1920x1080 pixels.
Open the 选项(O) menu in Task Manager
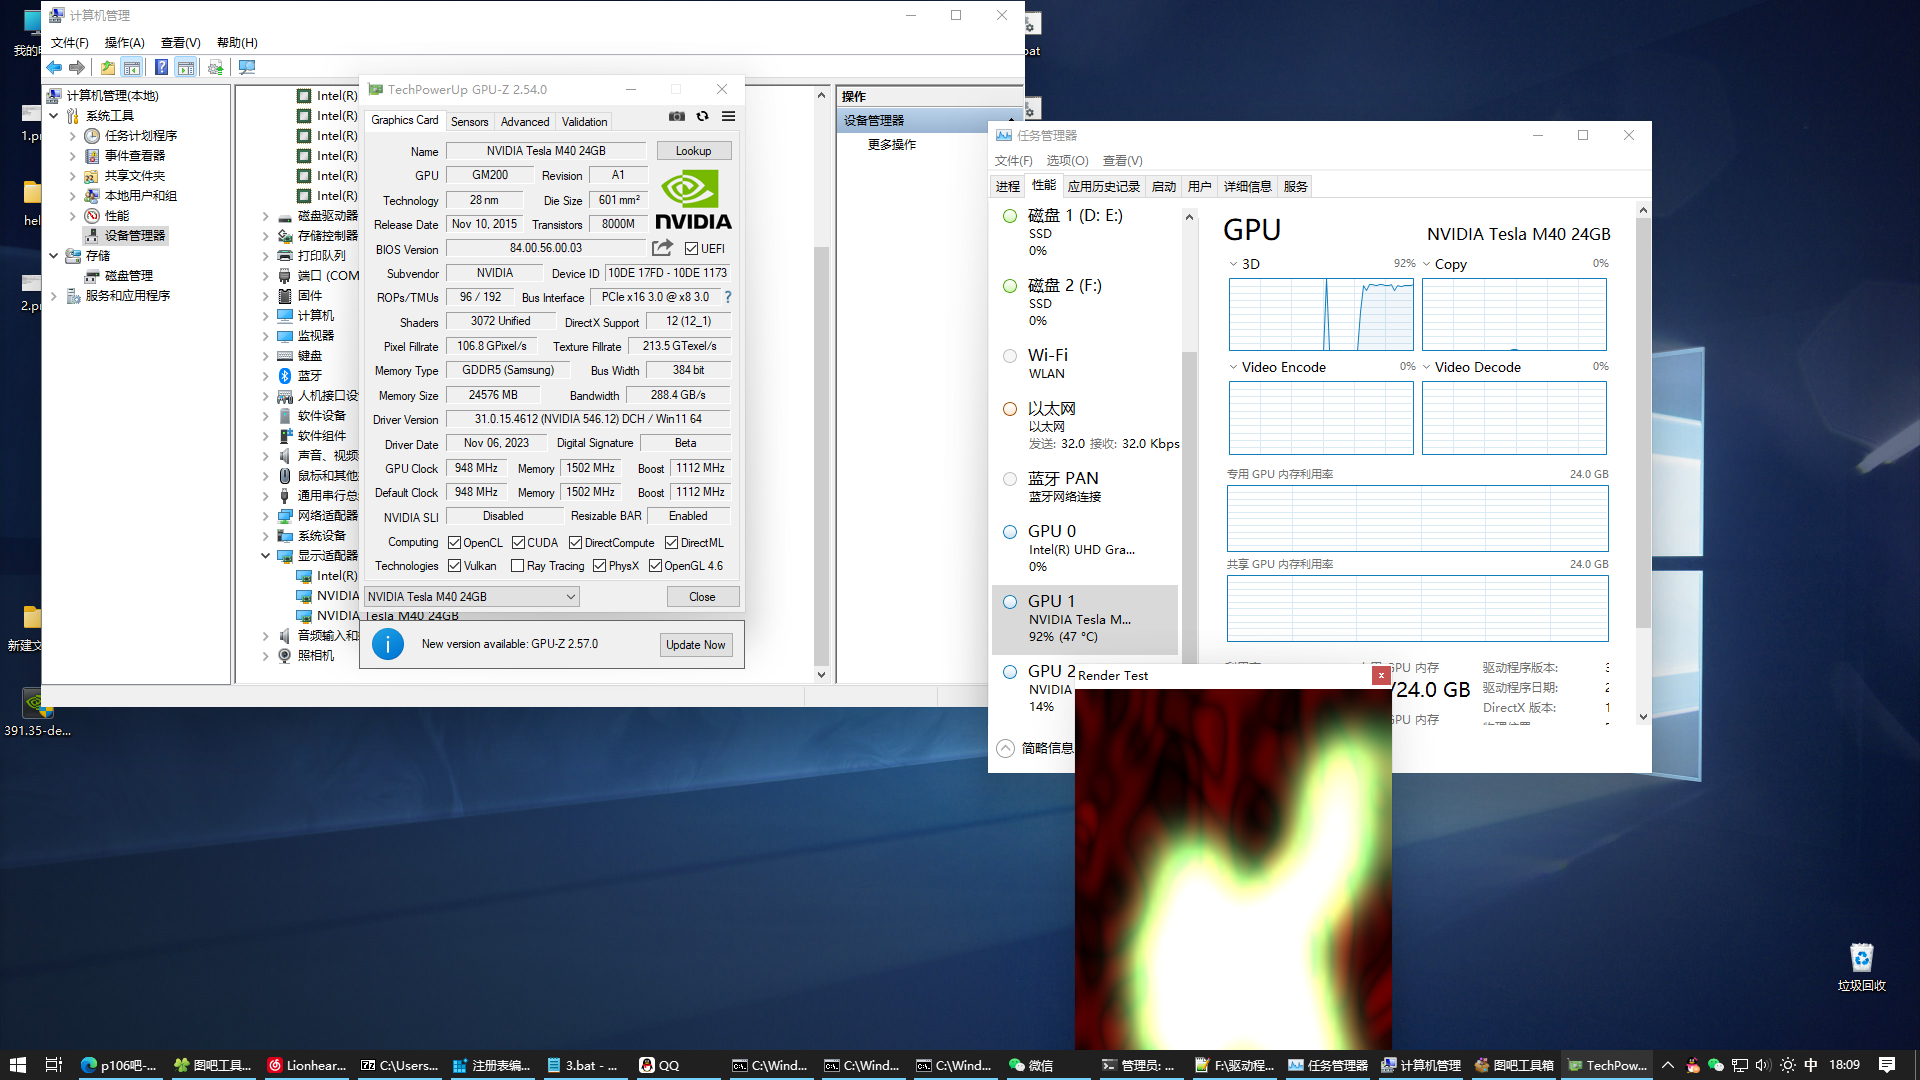(x=1067, y=161)
